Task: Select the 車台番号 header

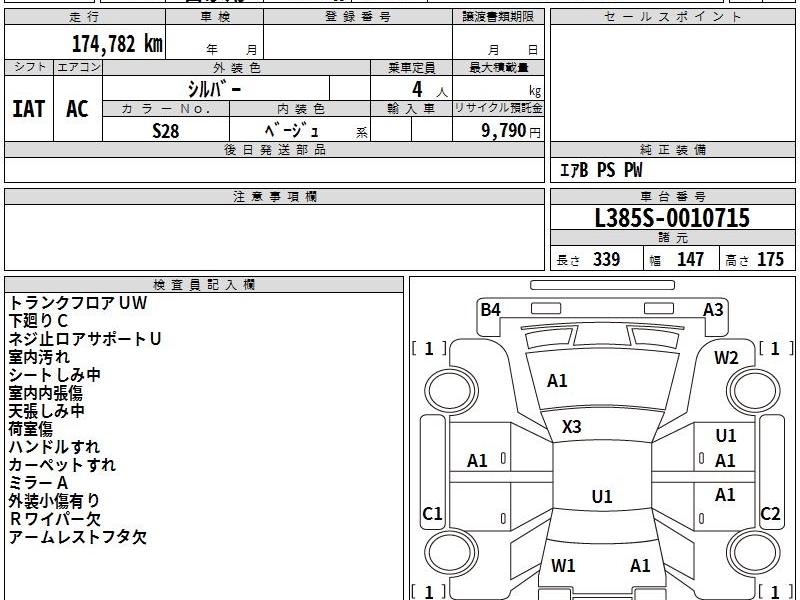Action: [x=672, y=196]
